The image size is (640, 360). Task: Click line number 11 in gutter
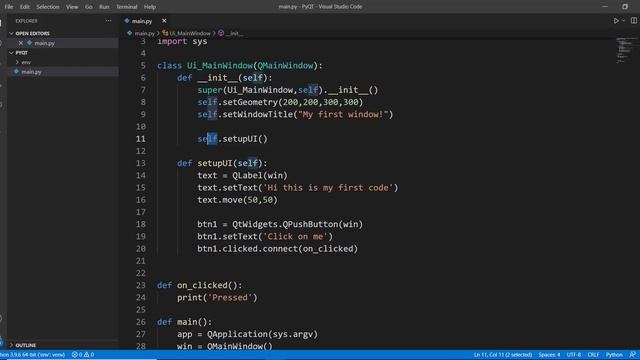[140, 139]
